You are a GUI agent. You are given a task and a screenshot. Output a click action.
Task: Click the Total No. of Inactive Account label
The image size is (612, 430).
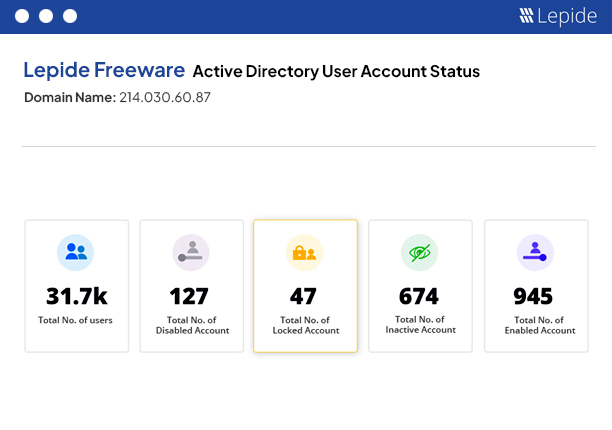(421, 324)
